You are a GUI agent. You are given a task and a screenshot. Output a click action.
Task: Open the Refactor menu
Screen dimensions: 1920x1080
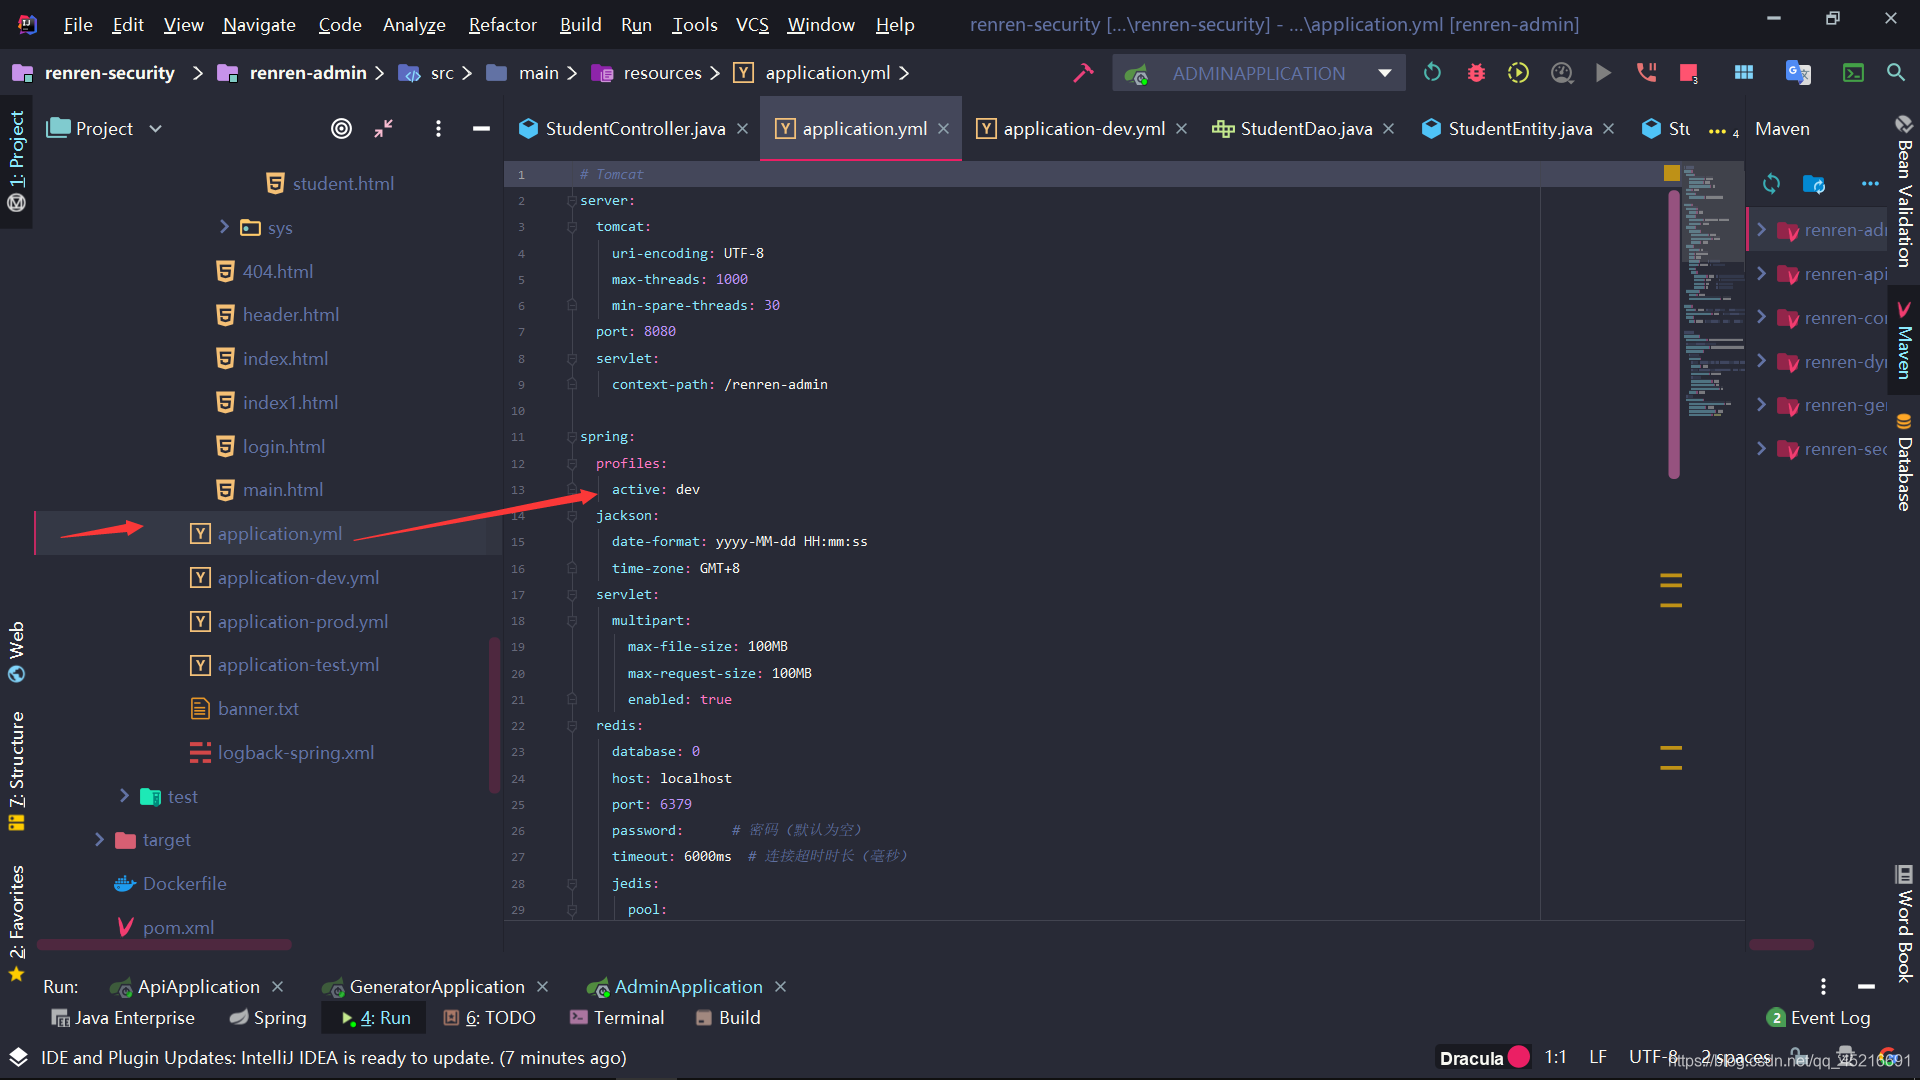click(x=502, y=24)
